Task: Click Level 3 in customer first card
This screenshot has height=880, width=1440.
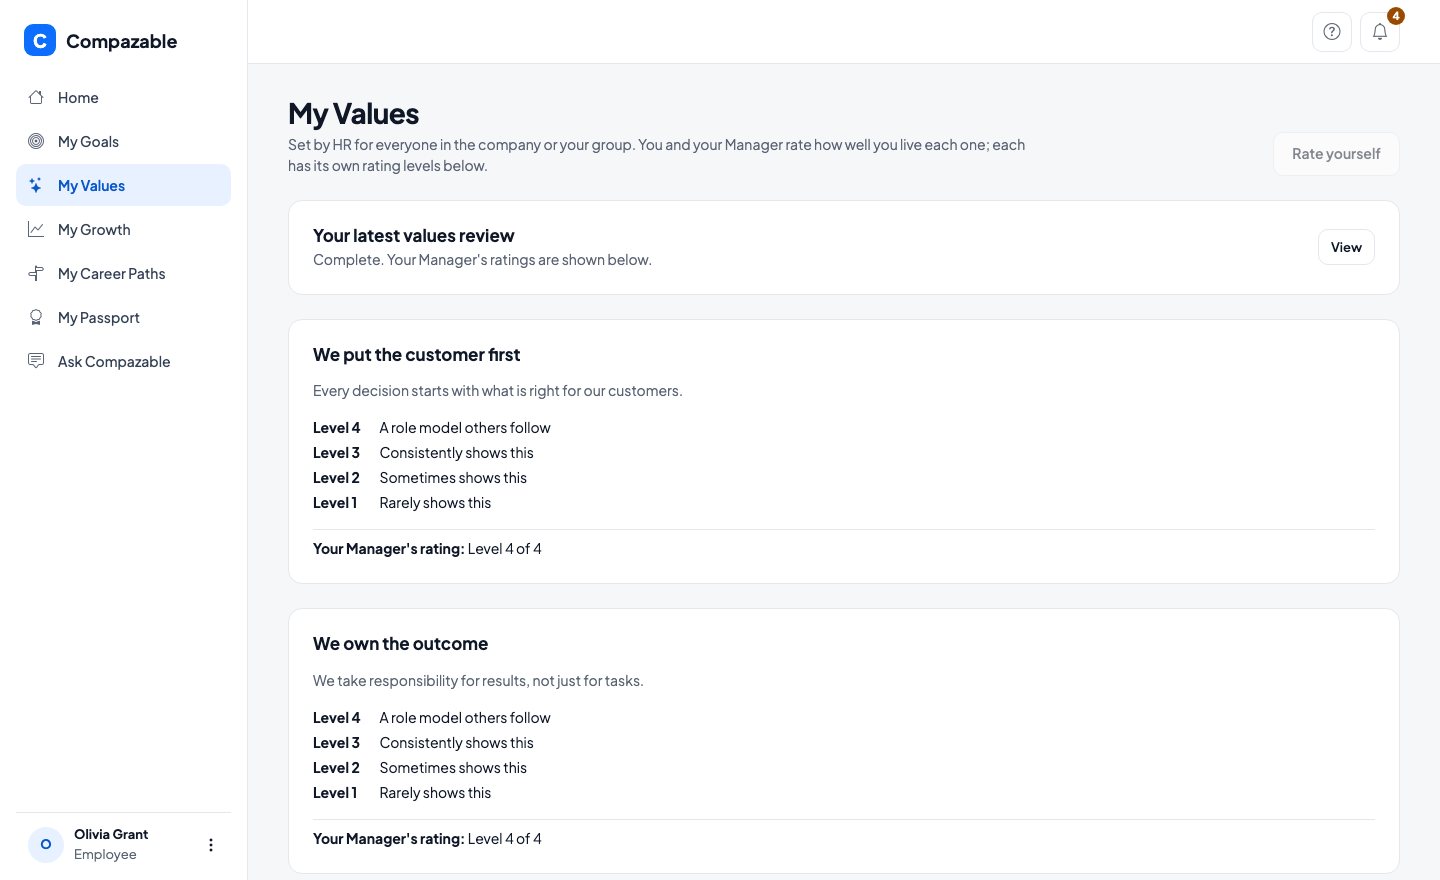Action: (423, 453)
